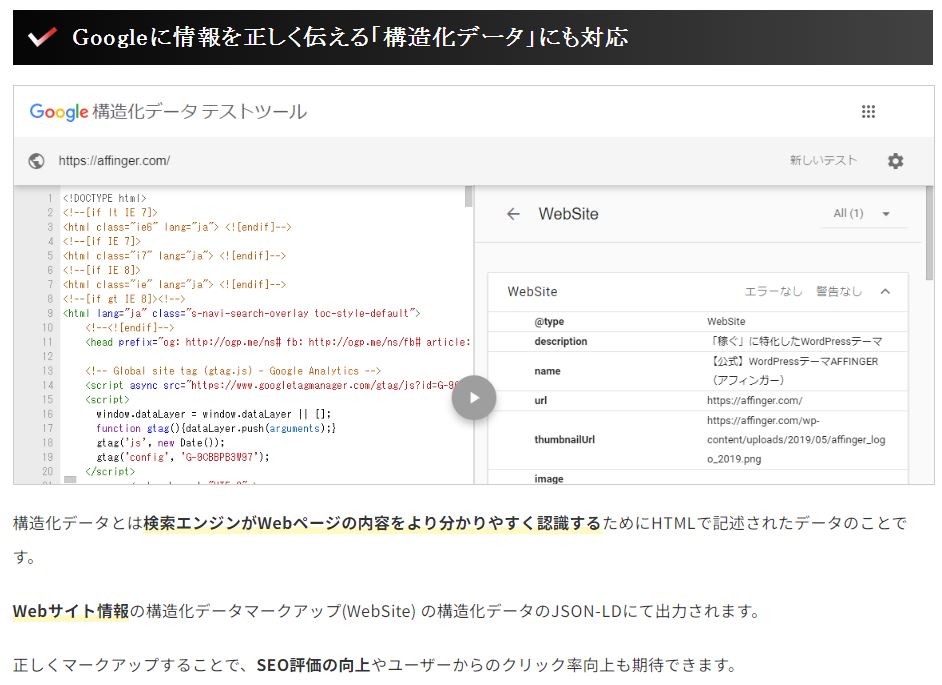This screenshot has height=685, width=942.
Task: Click the image property label
Action: [x=548, y=479]
